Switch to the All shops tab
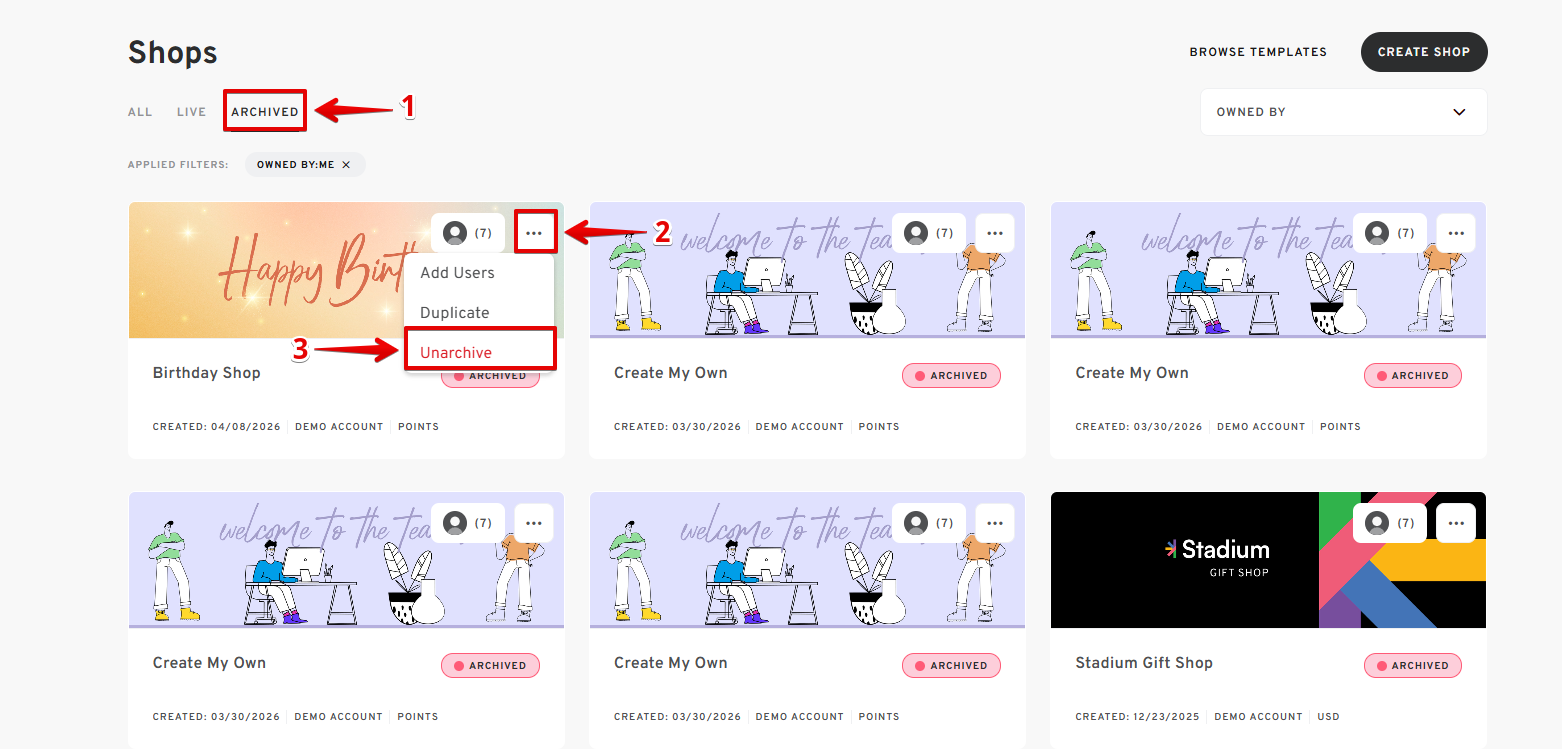The width and height of the screenshot is (1562, 749). tap(140, 112)
